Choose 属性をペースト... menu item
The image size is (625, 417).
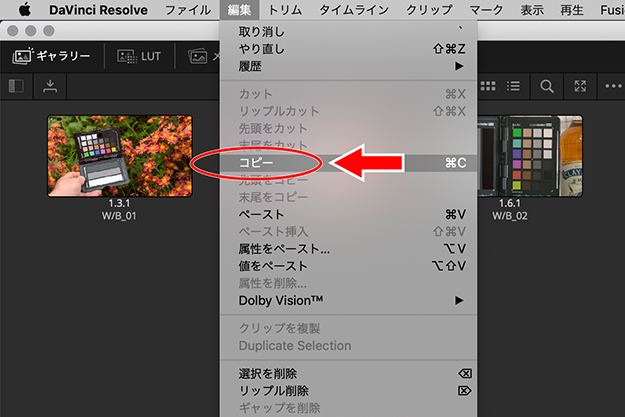pos(284,248)
